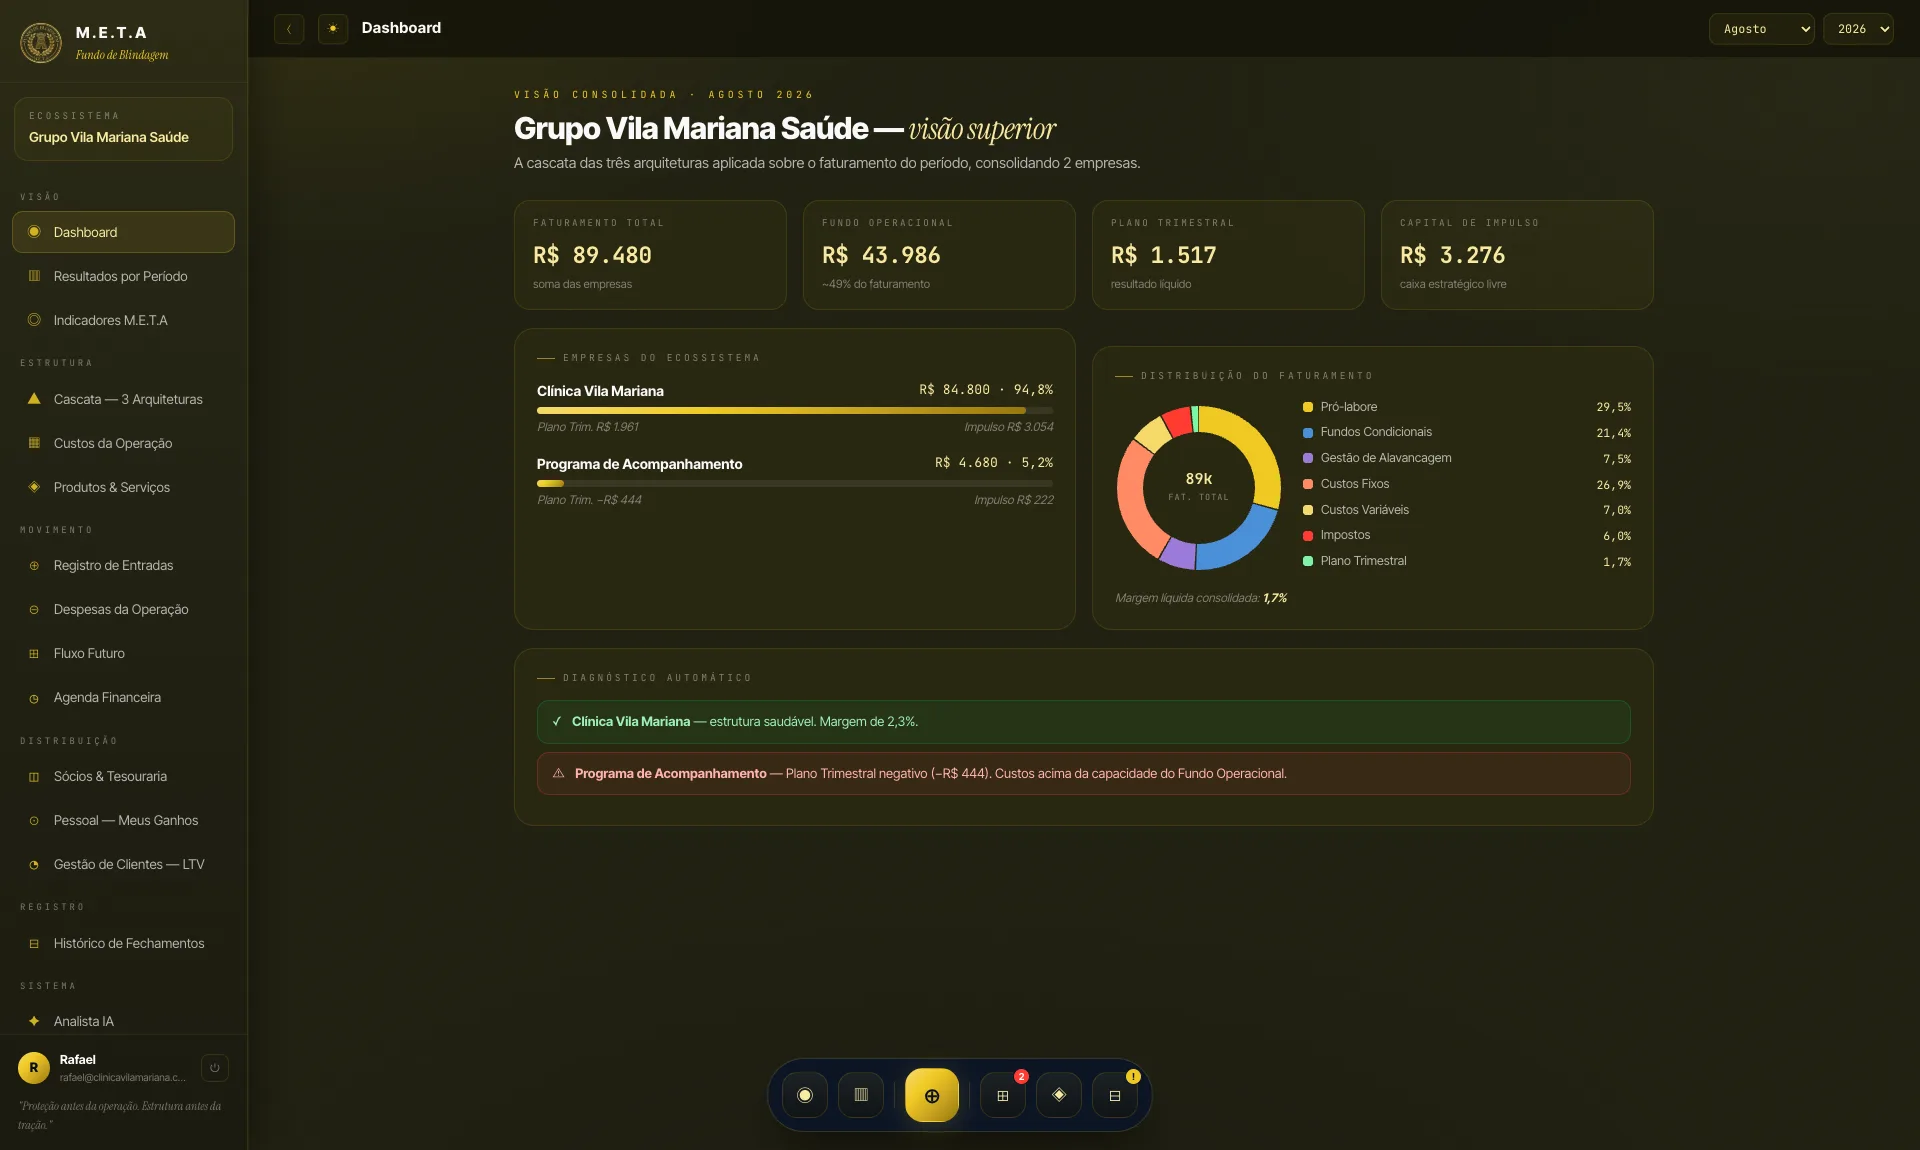1920x1150 pixels.
Task: Click the dock grid icon with badge 2
Action: [x=1003, y=1095]
